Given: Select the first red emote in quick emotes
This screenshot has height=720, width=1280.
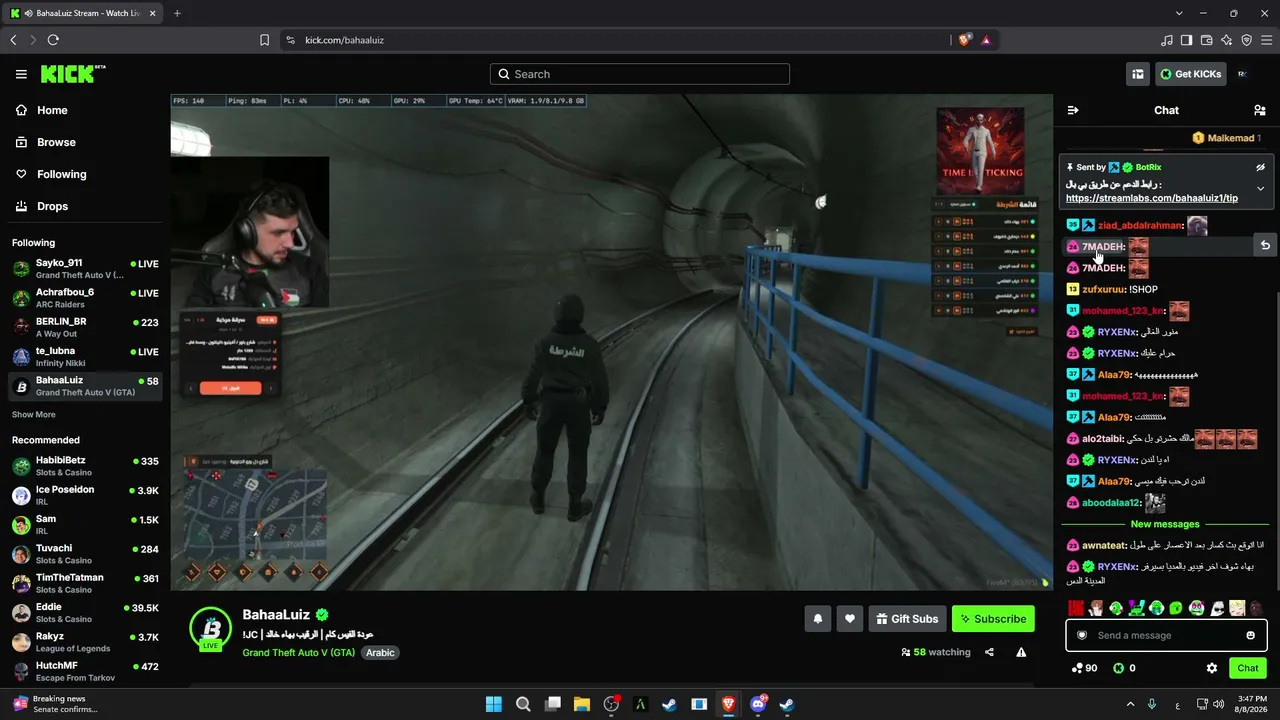Looking at the screenshot, I should 1076,608.
